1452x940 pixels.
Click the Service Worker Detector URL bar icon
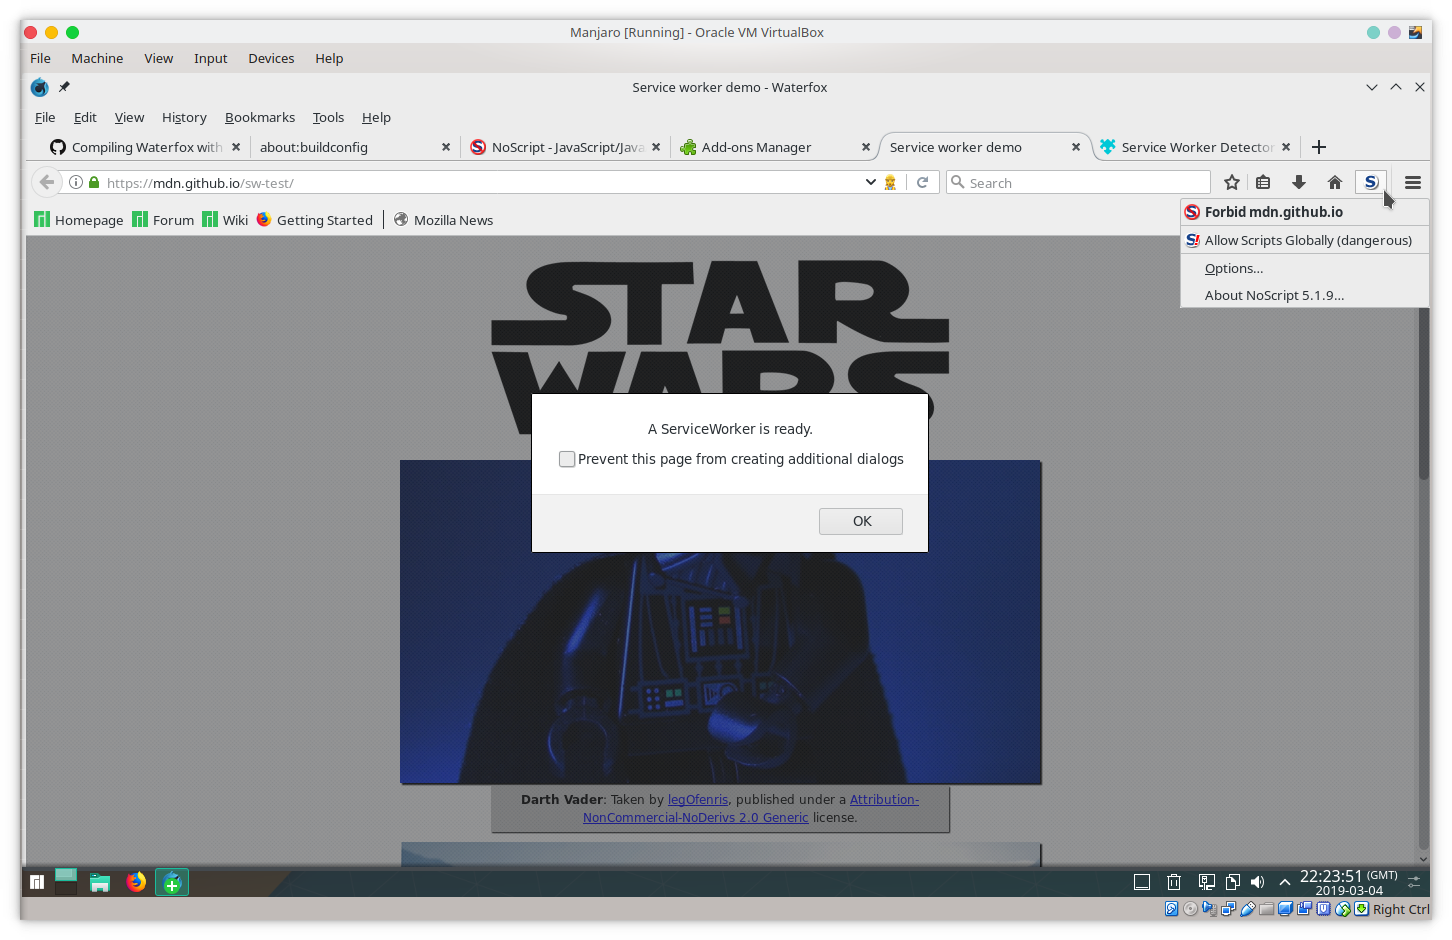890,182
